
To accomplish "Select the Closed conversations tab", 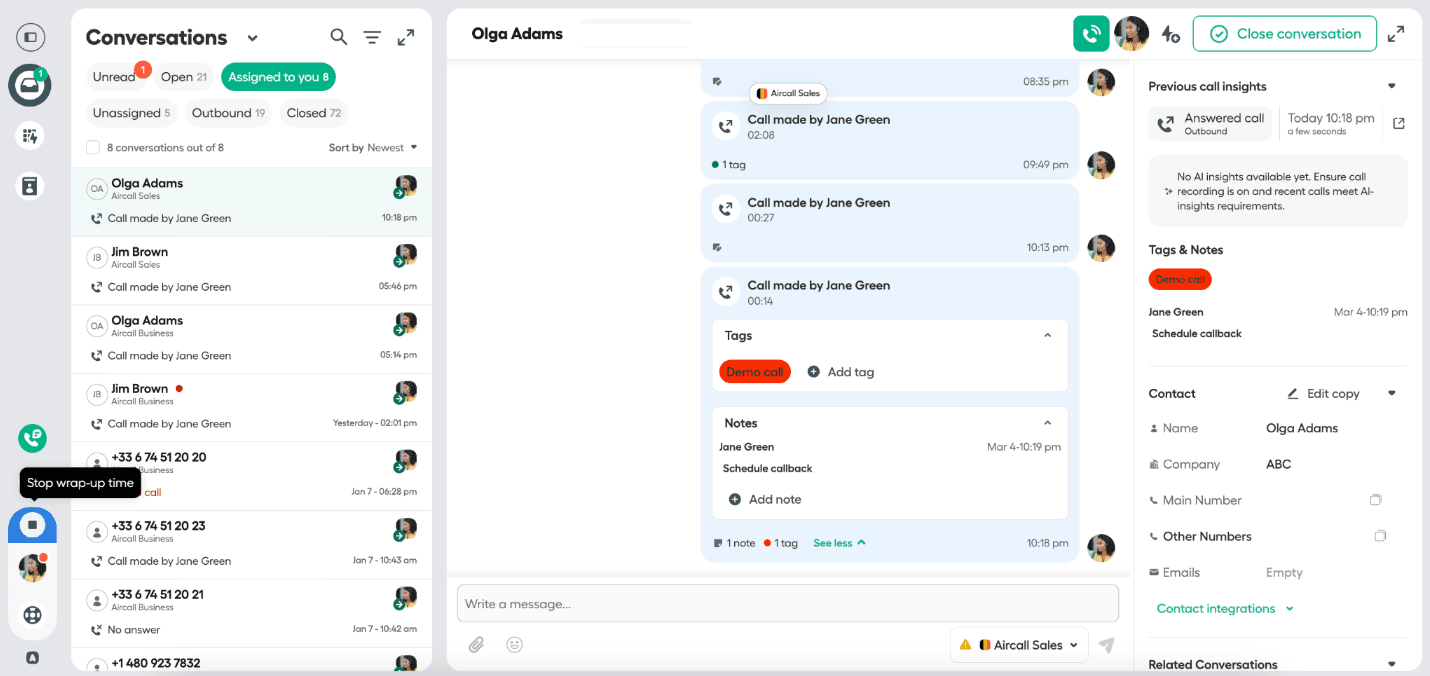I will pyautogui.click(x=313, y=113).
